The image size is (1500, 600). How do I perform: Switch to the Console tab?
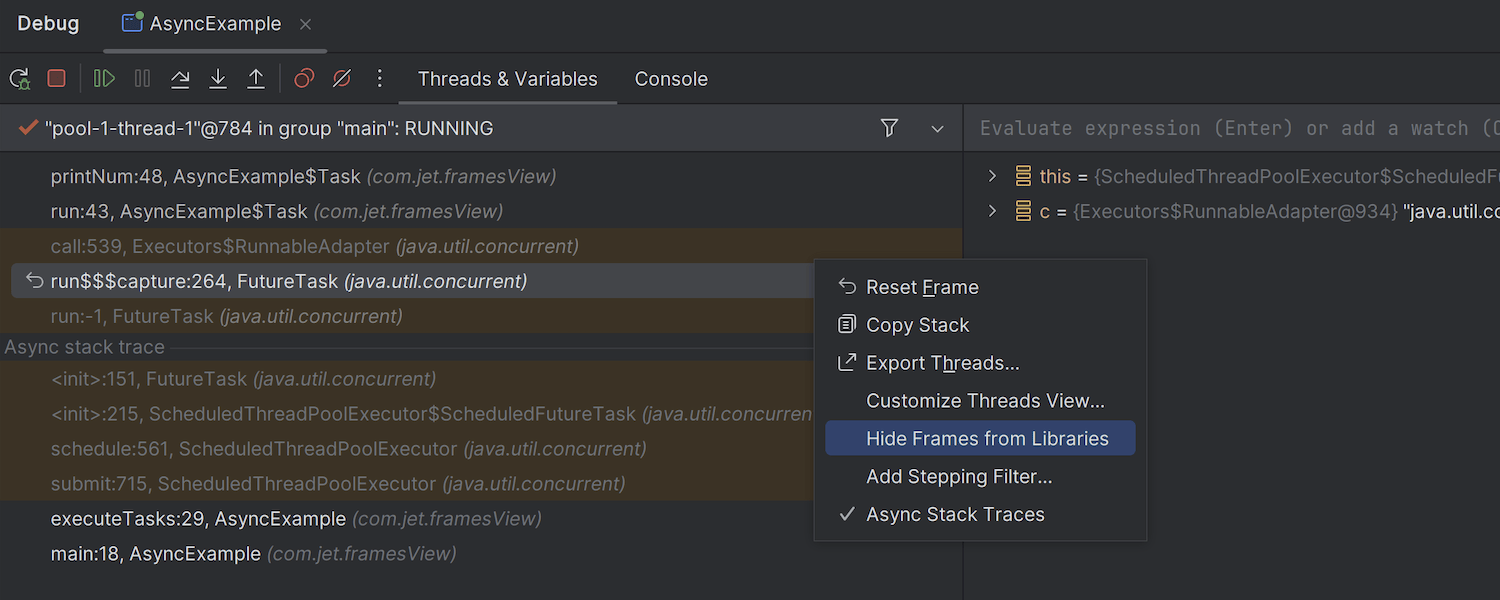tap(671, 79)
